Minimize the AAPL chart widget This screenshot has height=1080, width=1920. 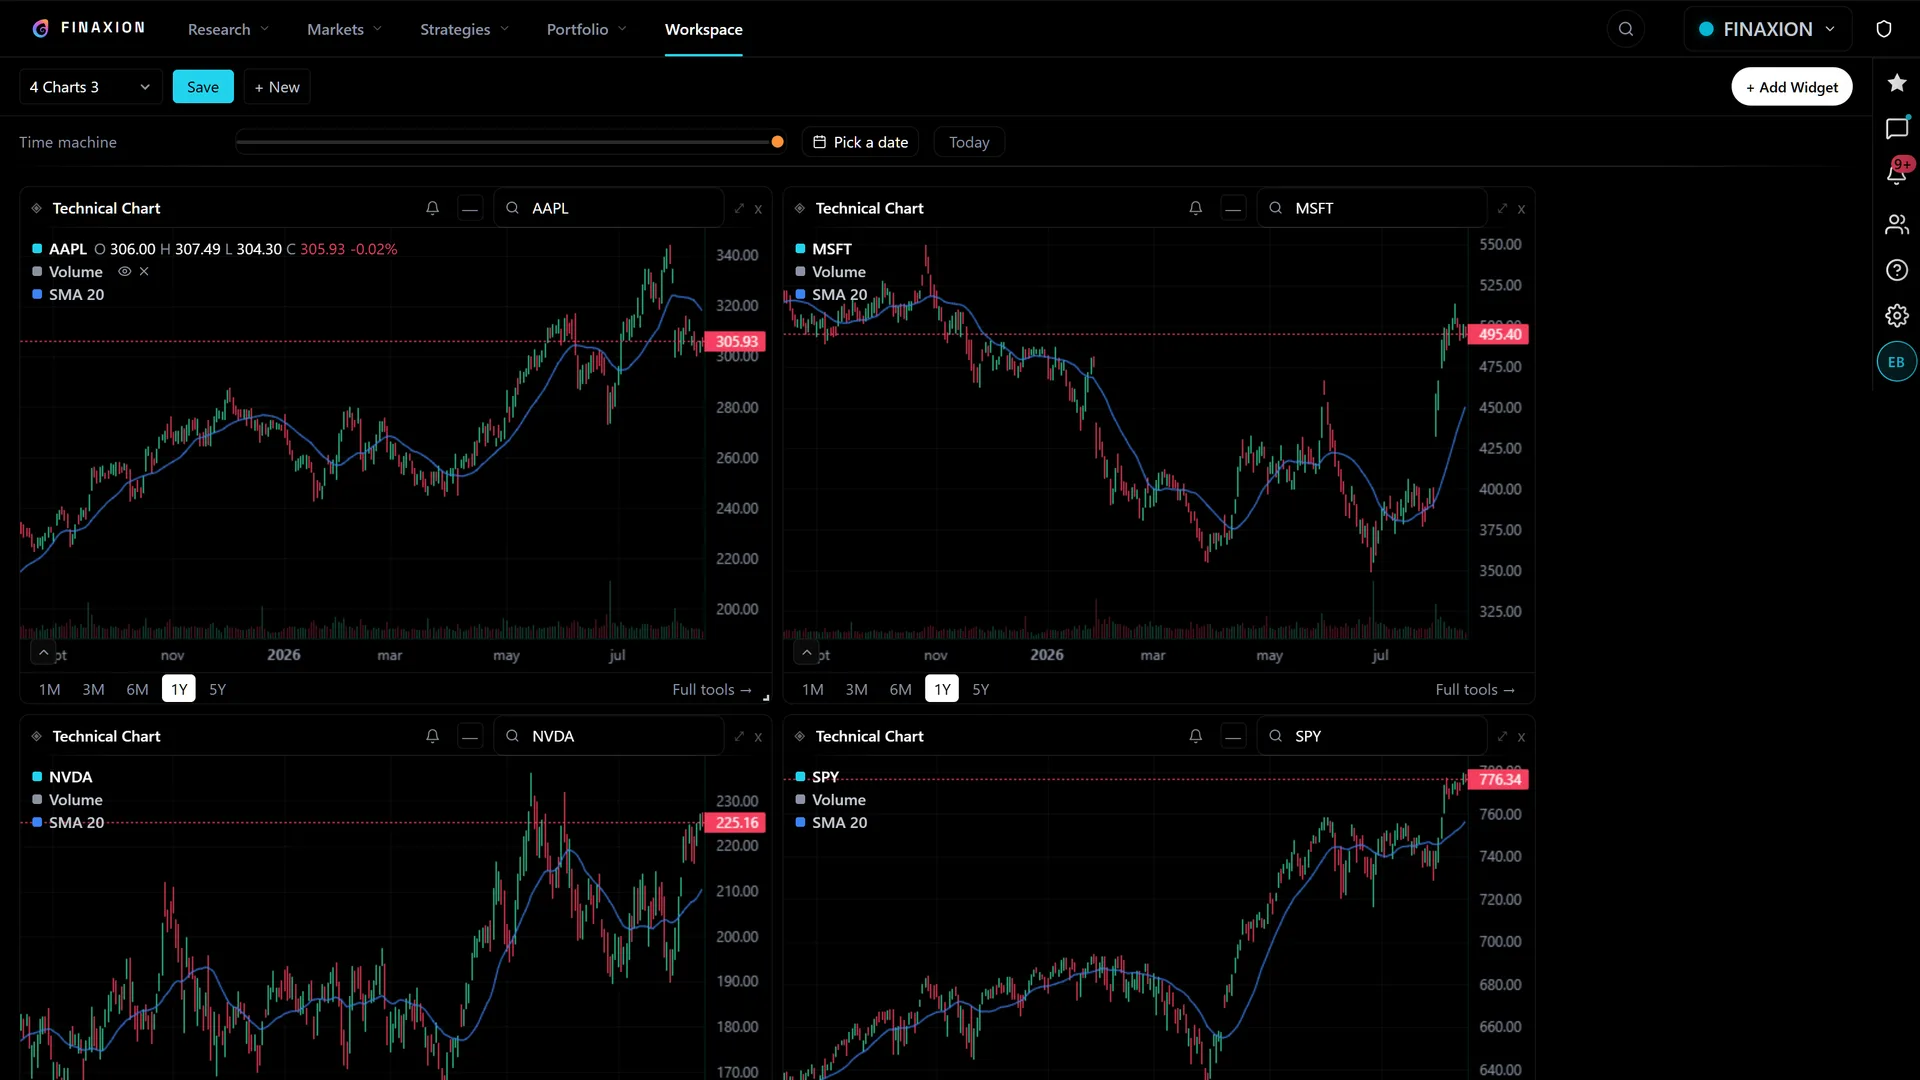click(x=470, y=208)
